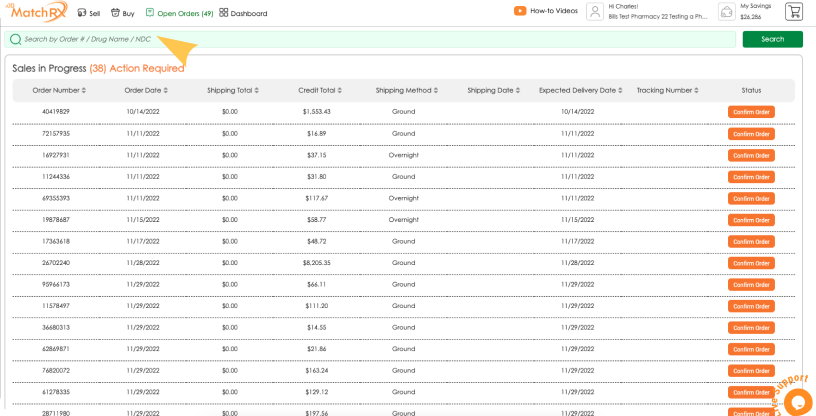This screenshot has height=416, width=816.
Task: Open the Sell menu item
Action: [x=89, y=13]
